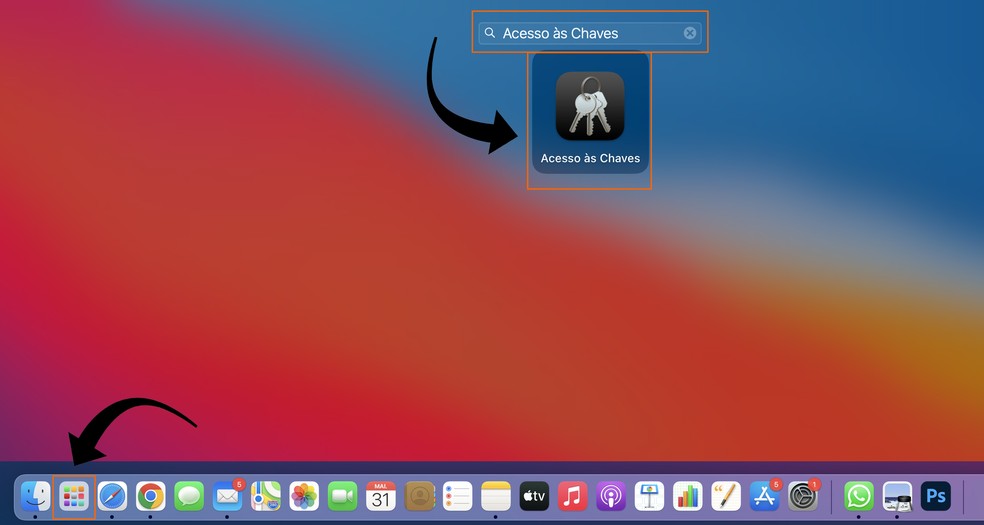Launch Google Chrome from the Dock

151,496
